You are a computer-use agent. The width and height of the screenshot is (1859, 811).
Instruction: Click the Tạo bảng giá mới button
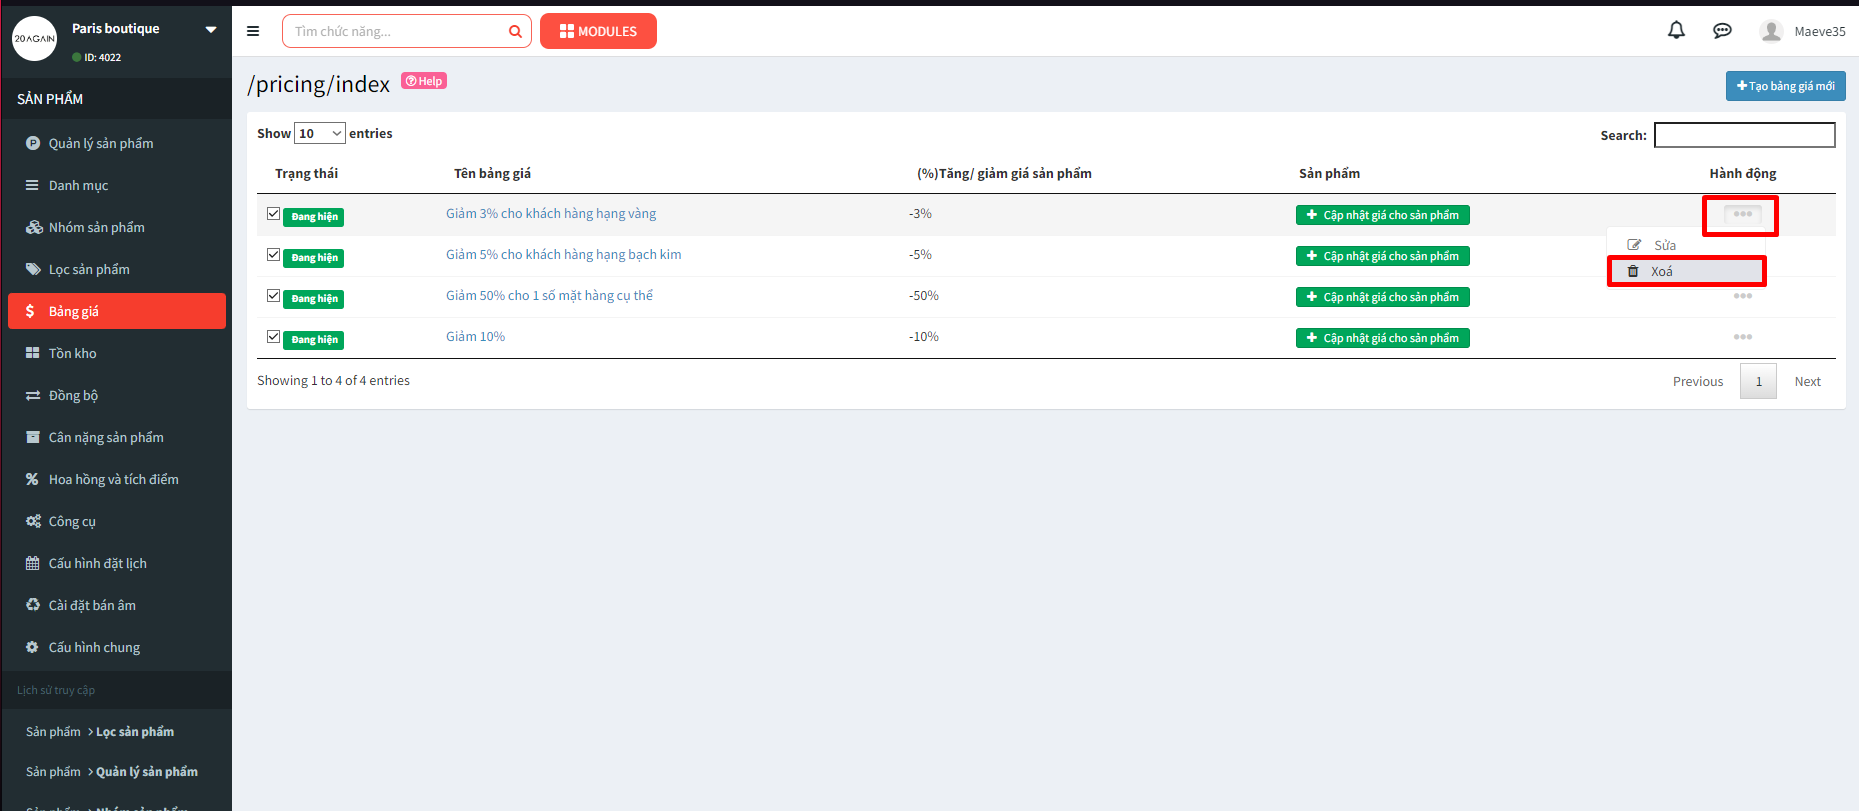1785,86
